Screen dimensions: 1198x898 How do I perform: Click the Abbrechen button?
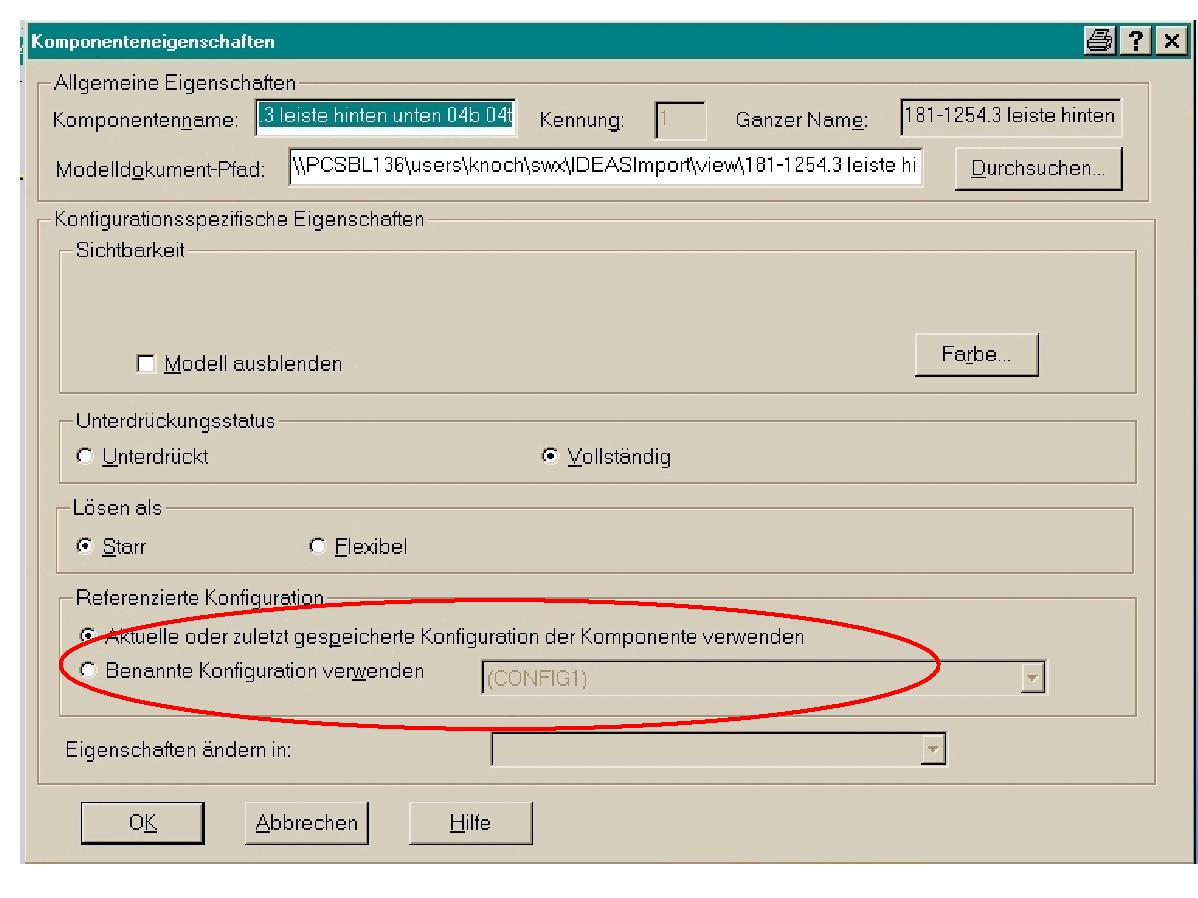306,823
